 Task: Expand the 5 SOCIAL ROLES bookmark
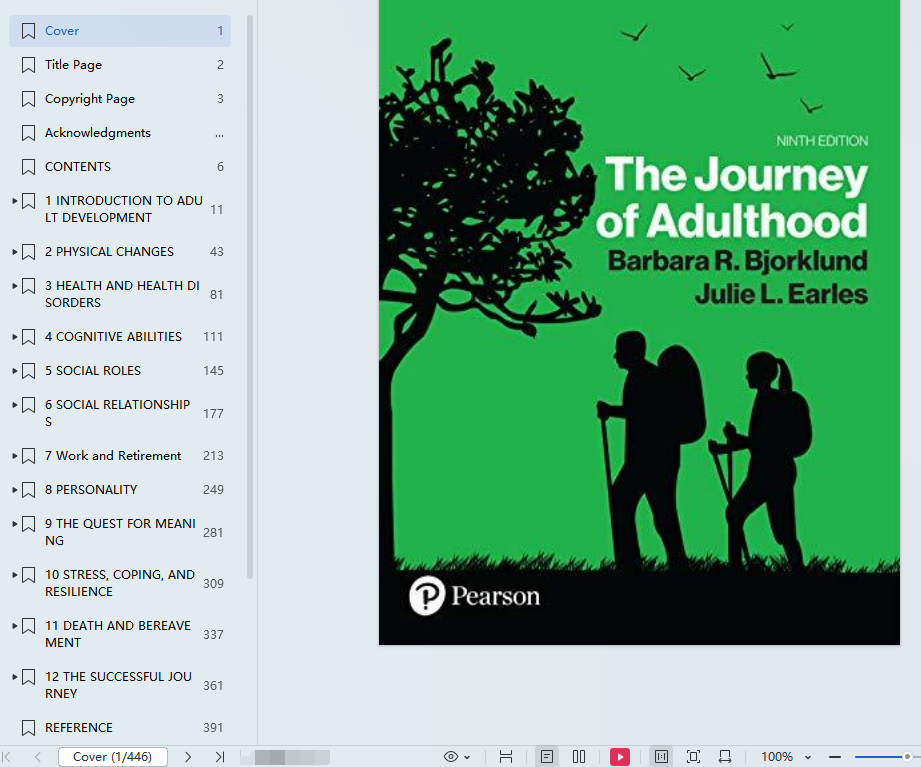[15, 371]
